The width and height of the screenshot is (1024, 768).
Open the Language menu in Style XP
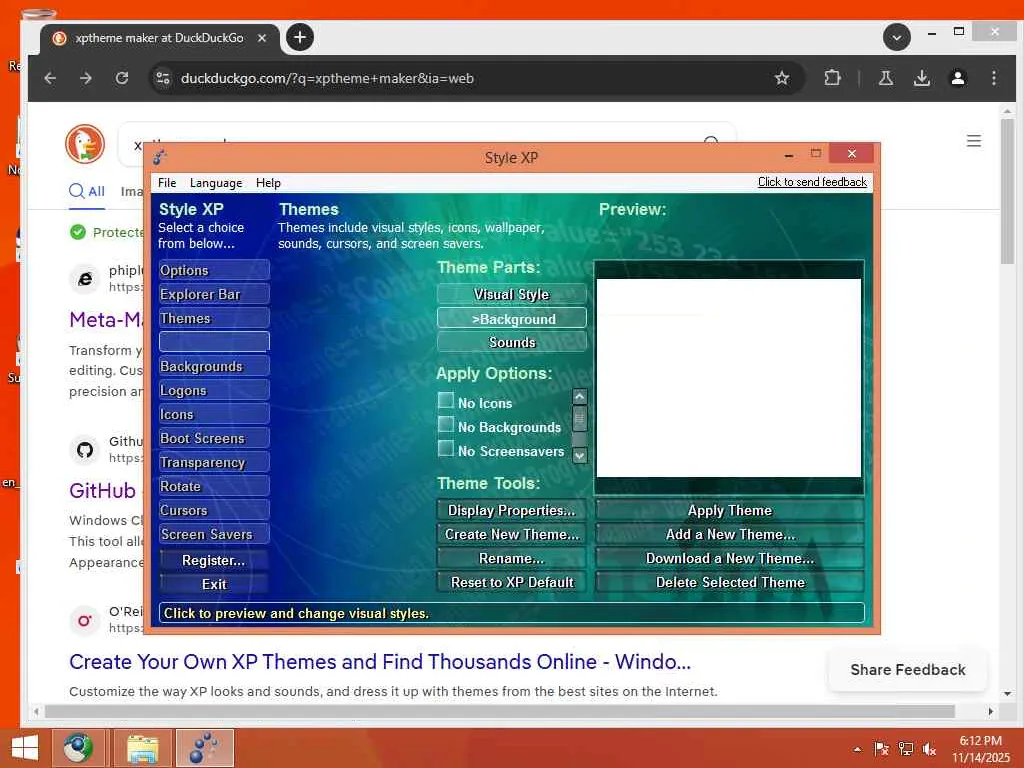click(x=216, y=183)
